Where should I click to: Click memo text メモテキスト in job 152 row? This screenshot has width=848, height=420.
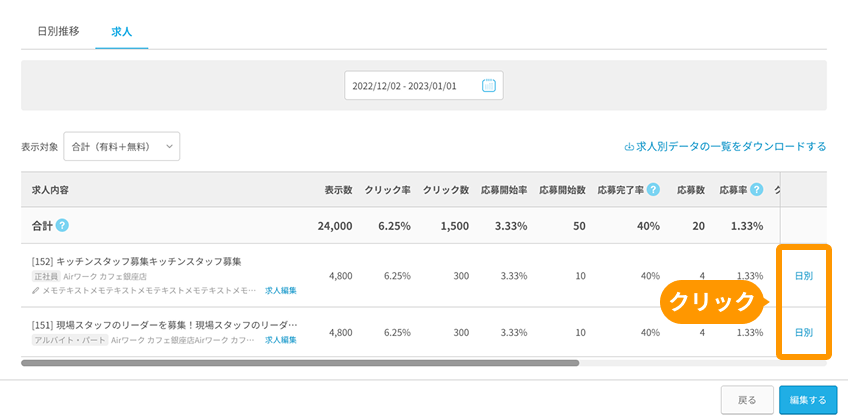point(149,291)
